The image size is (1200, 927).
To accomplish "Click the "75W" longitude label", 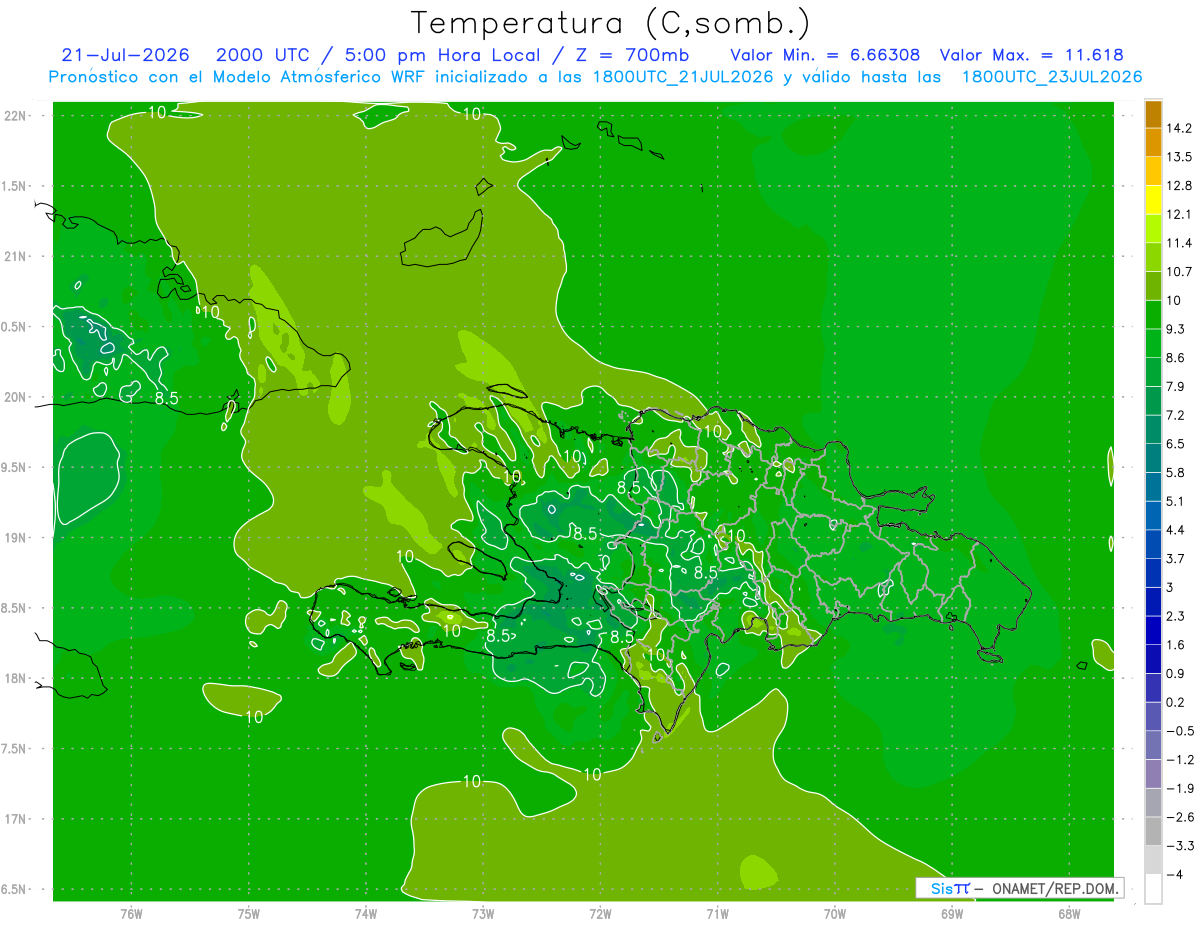I will [249, 913].
